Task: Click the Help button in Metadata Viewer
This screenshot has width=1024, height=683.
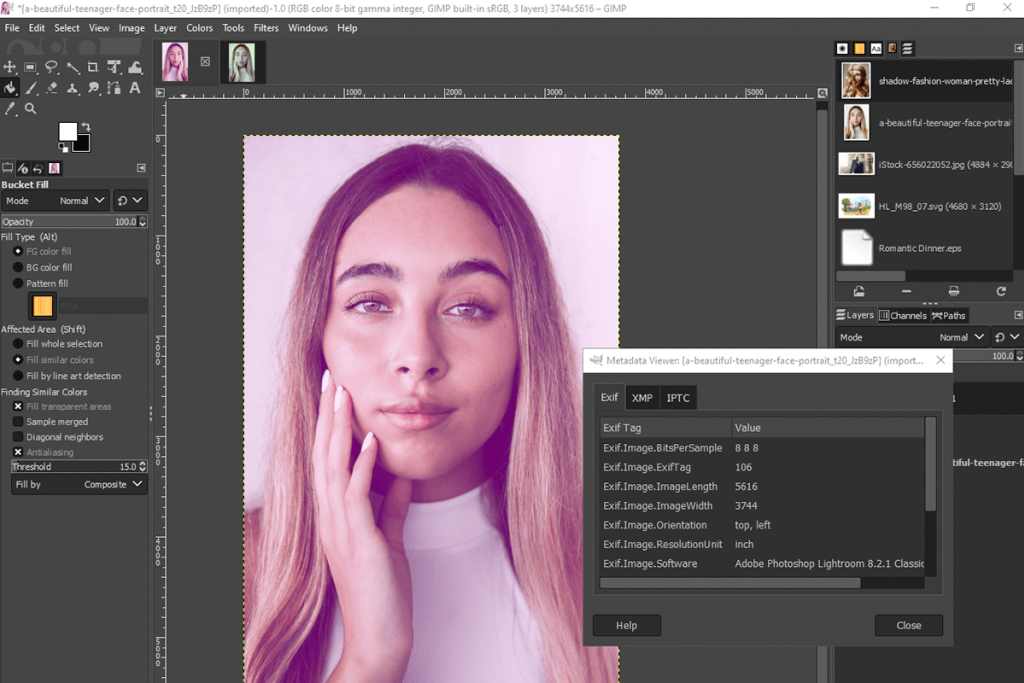Action: tap(626, 625)
